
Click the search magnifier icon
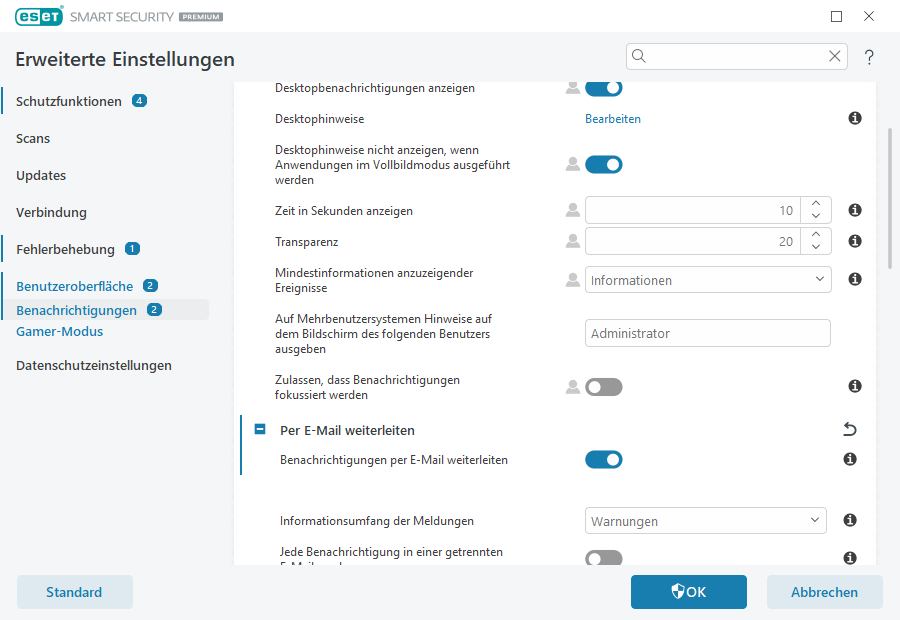[638, 56]
